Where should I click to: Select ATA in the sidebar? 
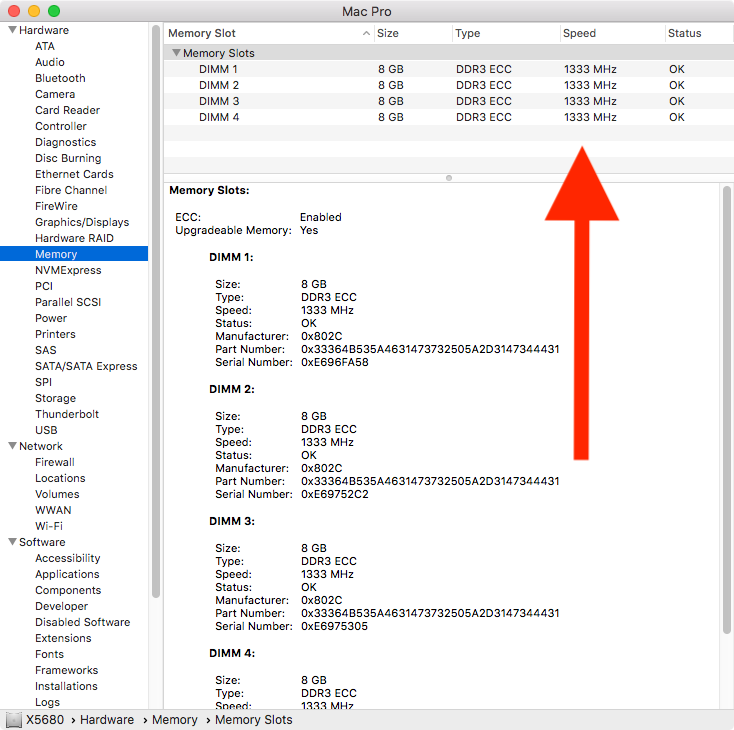pos(45,46)
